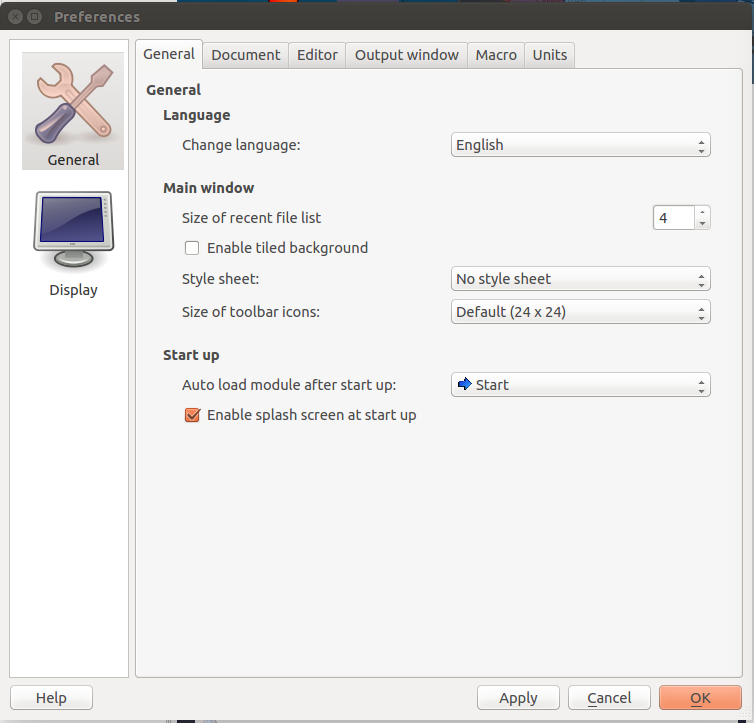The image size is (754, 723).
Task: Expand the Style sheet combo box
Action: pyautogui.click(x=580, y=279)
